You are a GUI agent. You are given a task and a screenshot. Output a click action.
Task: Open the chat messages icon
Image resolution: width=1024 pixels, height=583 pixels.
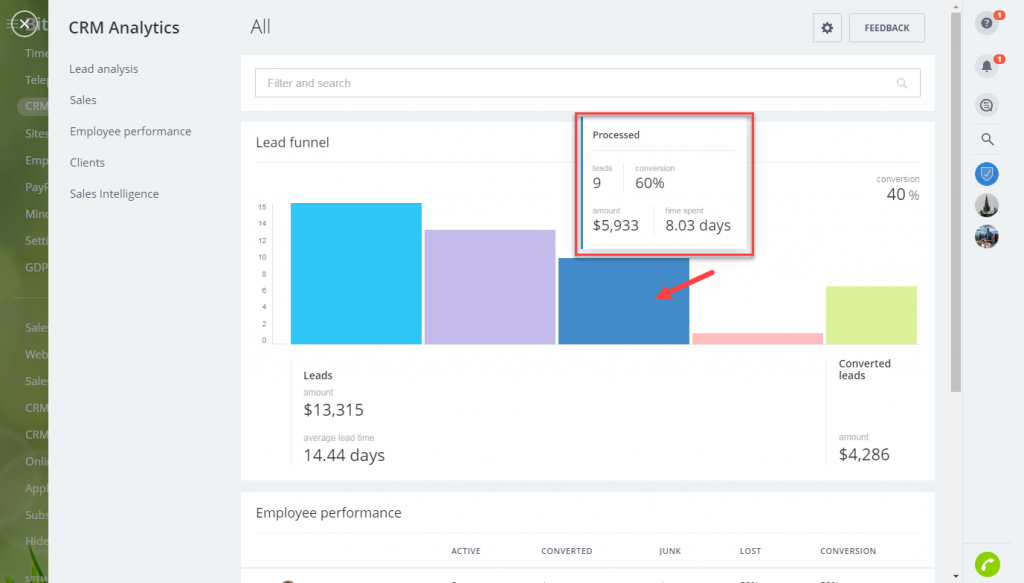point(987,104)
